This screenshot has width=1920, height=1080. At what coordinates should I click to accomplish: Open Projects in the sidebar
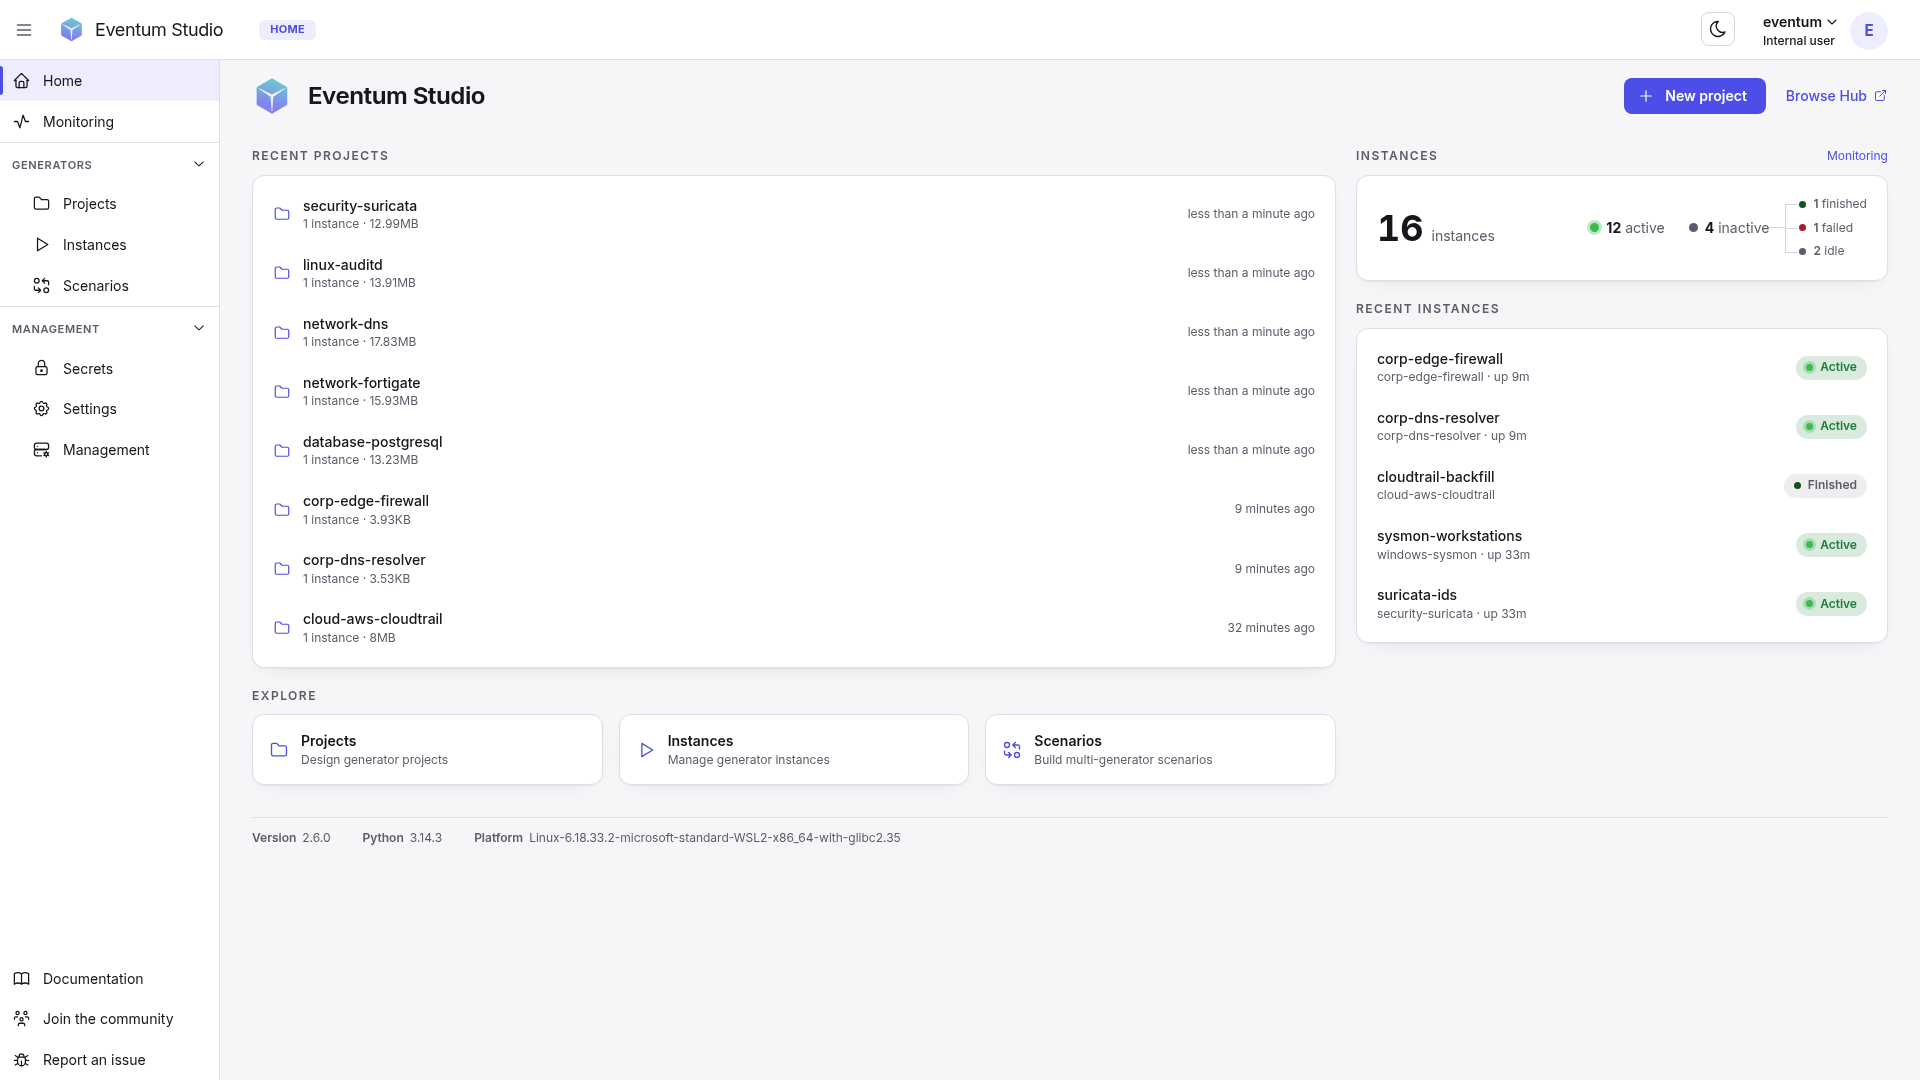(x=110, y=204)
